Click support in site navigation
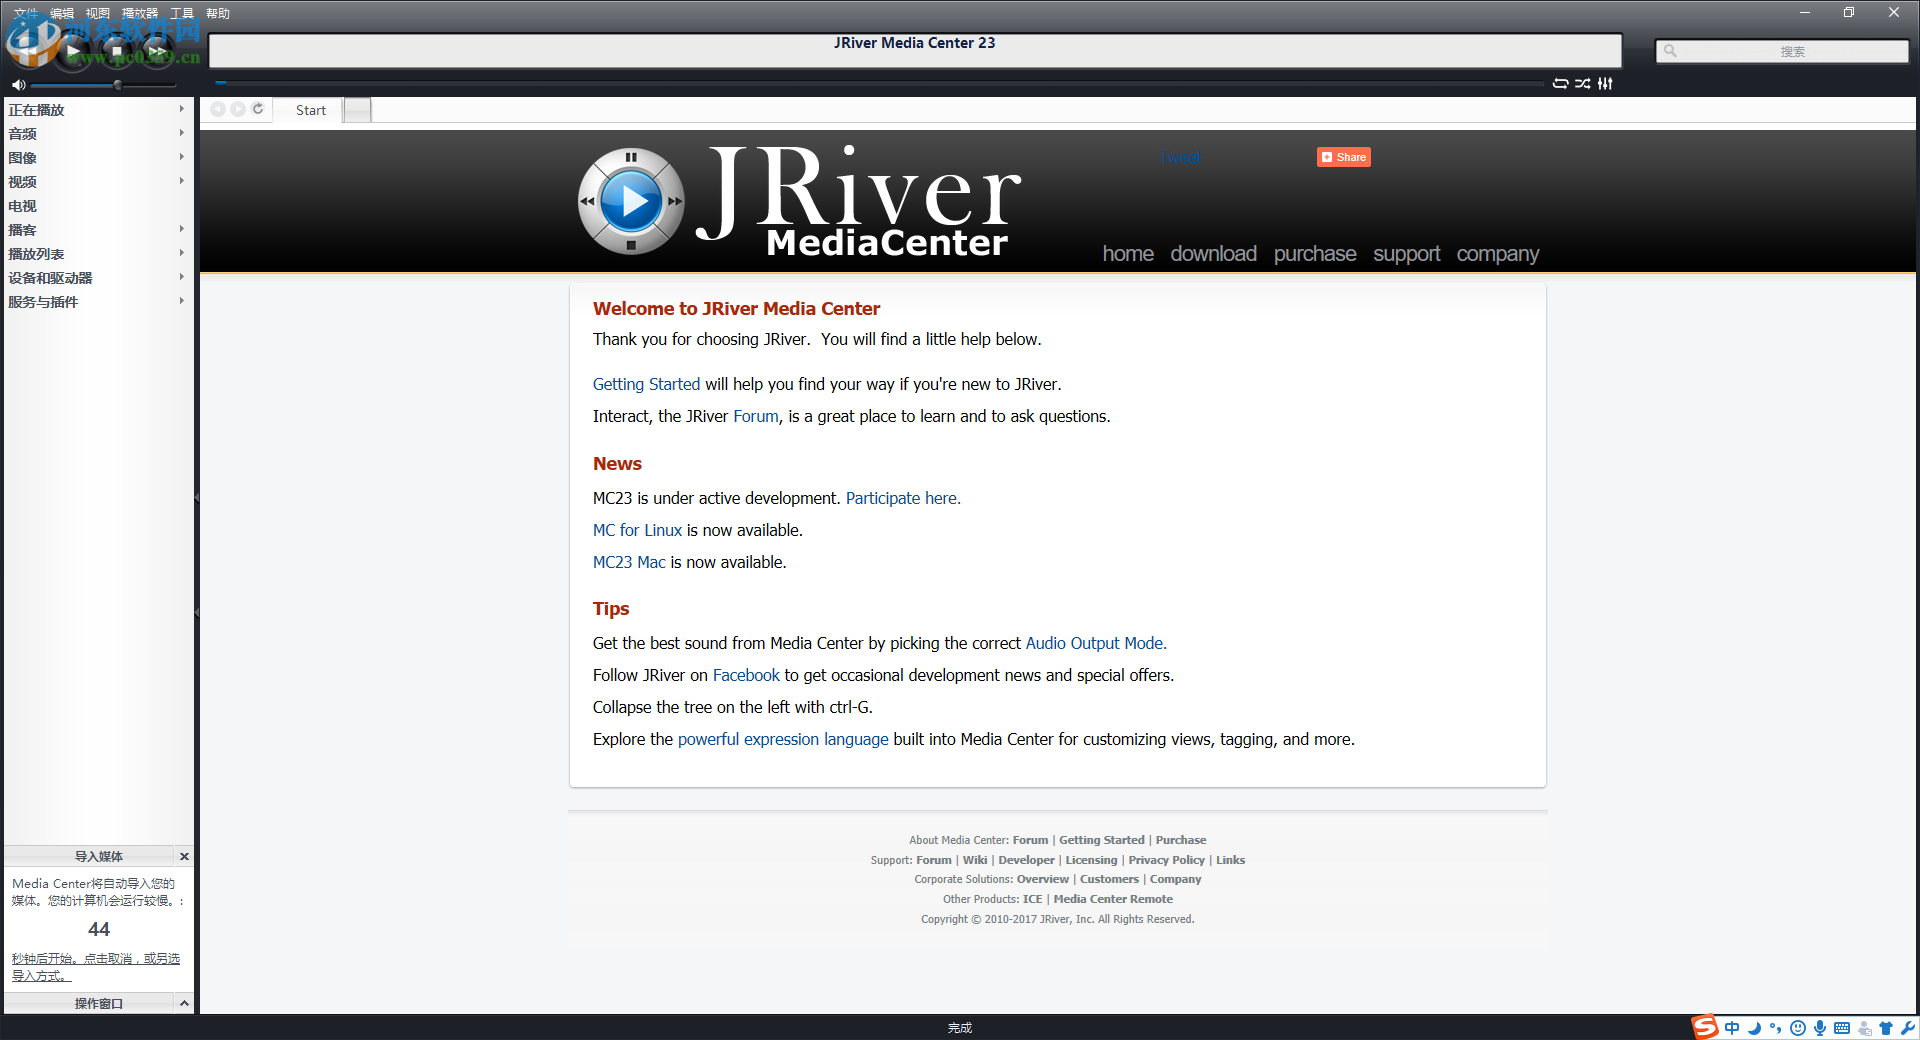Image resolution: width=1920 pixels, height=1040 pixels. click(1406, 254)
